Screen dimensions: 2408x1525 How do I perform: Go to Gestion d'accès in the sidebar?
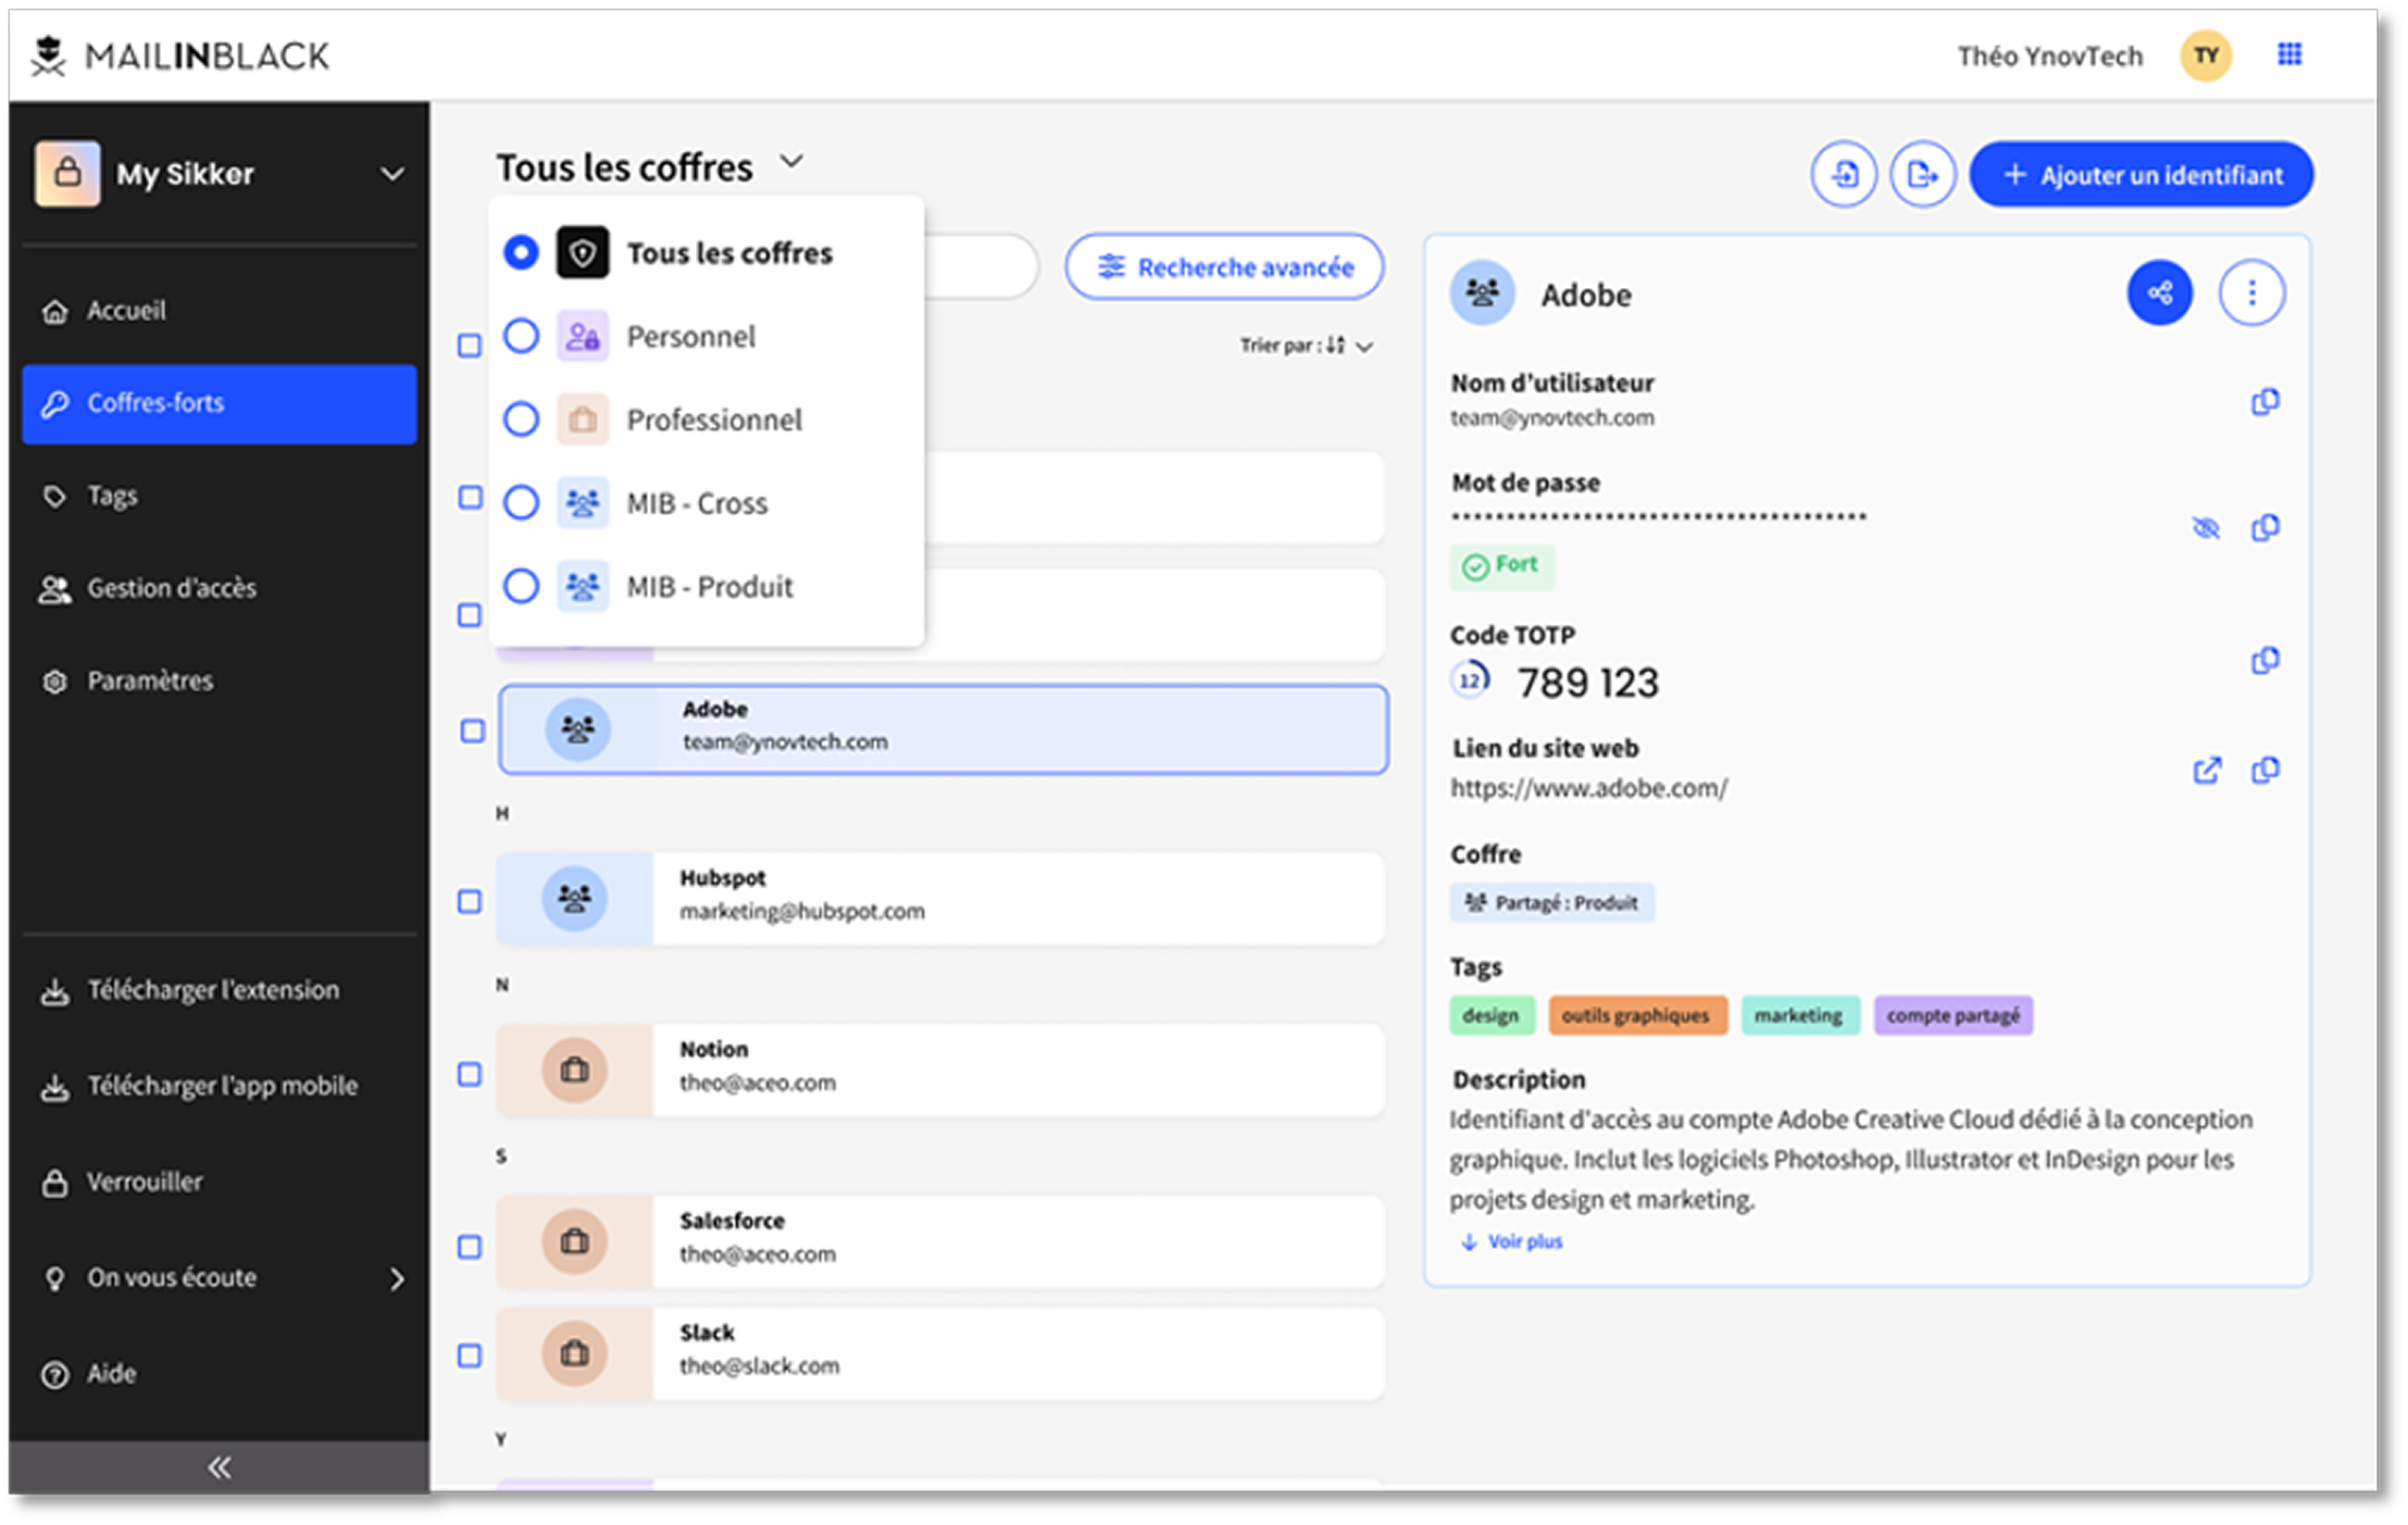(171, 589)
